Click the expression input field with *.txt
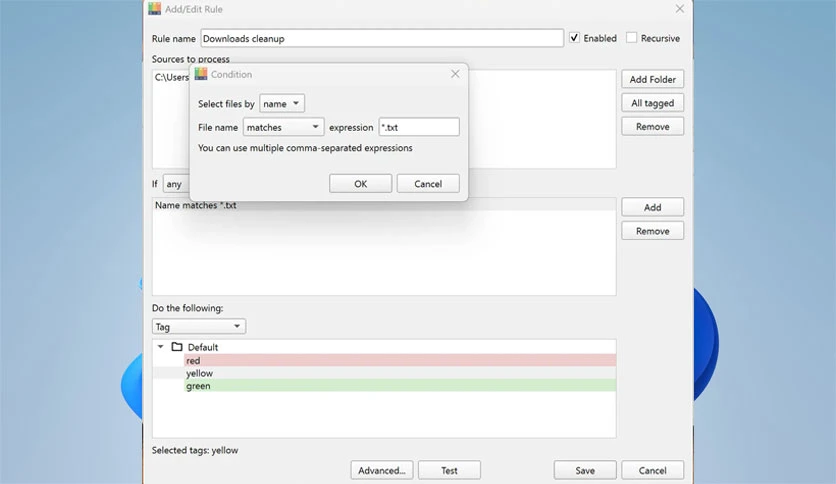Viewport: 836px width, 484px height. pyautogui.click(x=419, y=127)
